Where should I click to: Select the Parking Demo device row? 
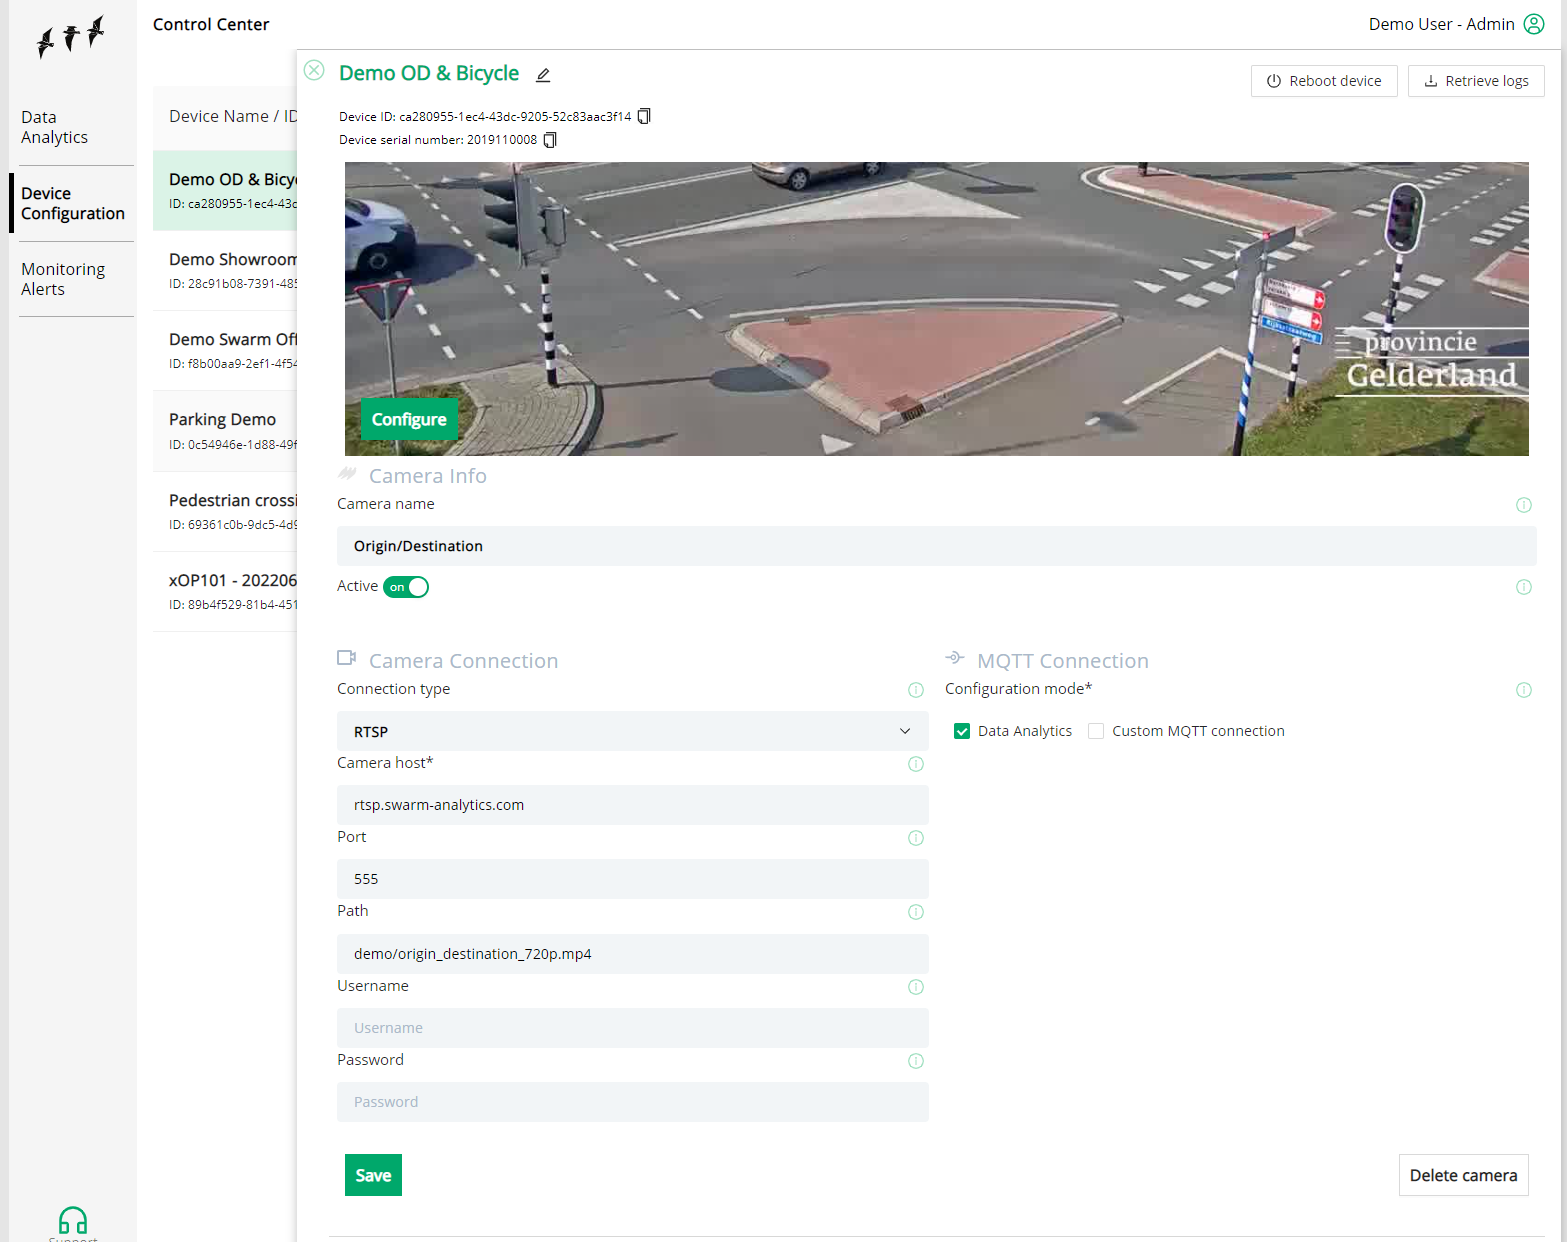225,431
